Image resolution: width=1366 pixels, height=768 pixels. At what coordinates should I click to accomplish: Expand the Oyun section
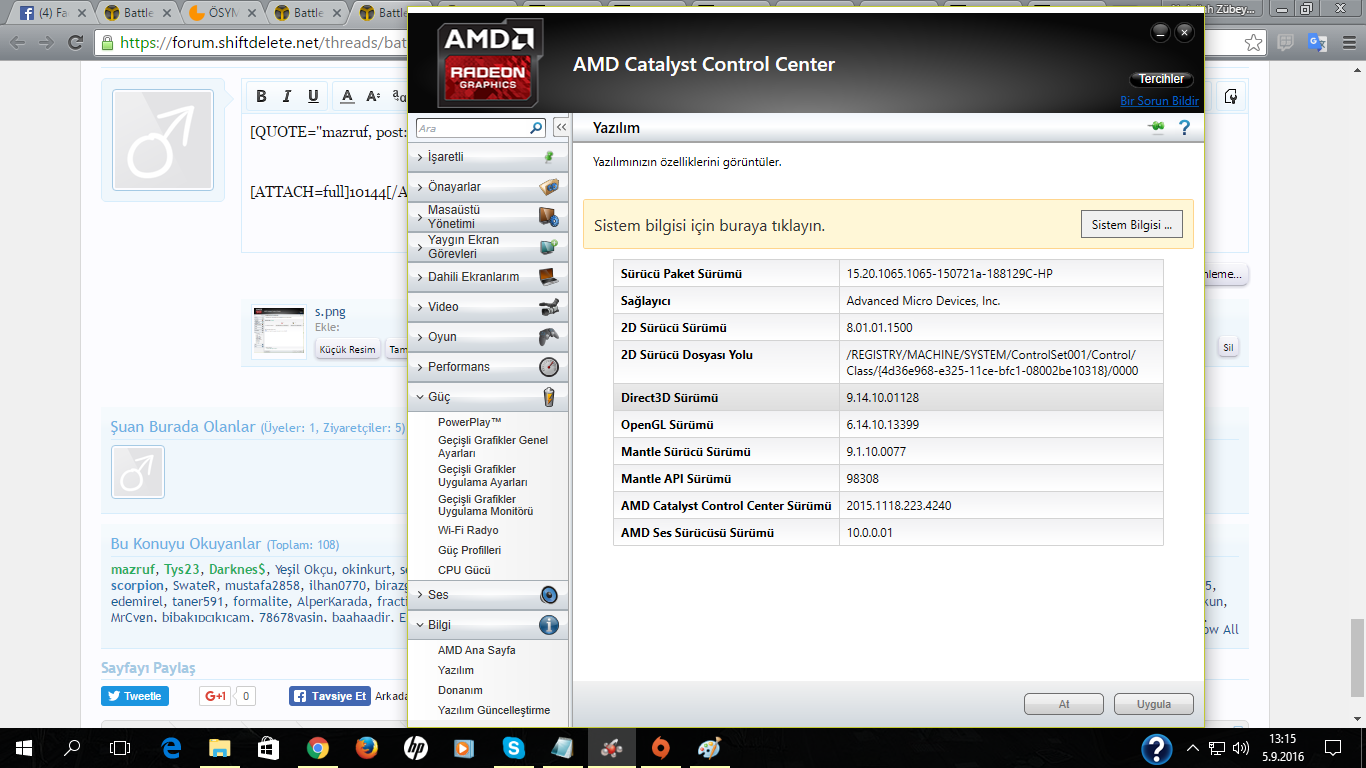point(488,337)
